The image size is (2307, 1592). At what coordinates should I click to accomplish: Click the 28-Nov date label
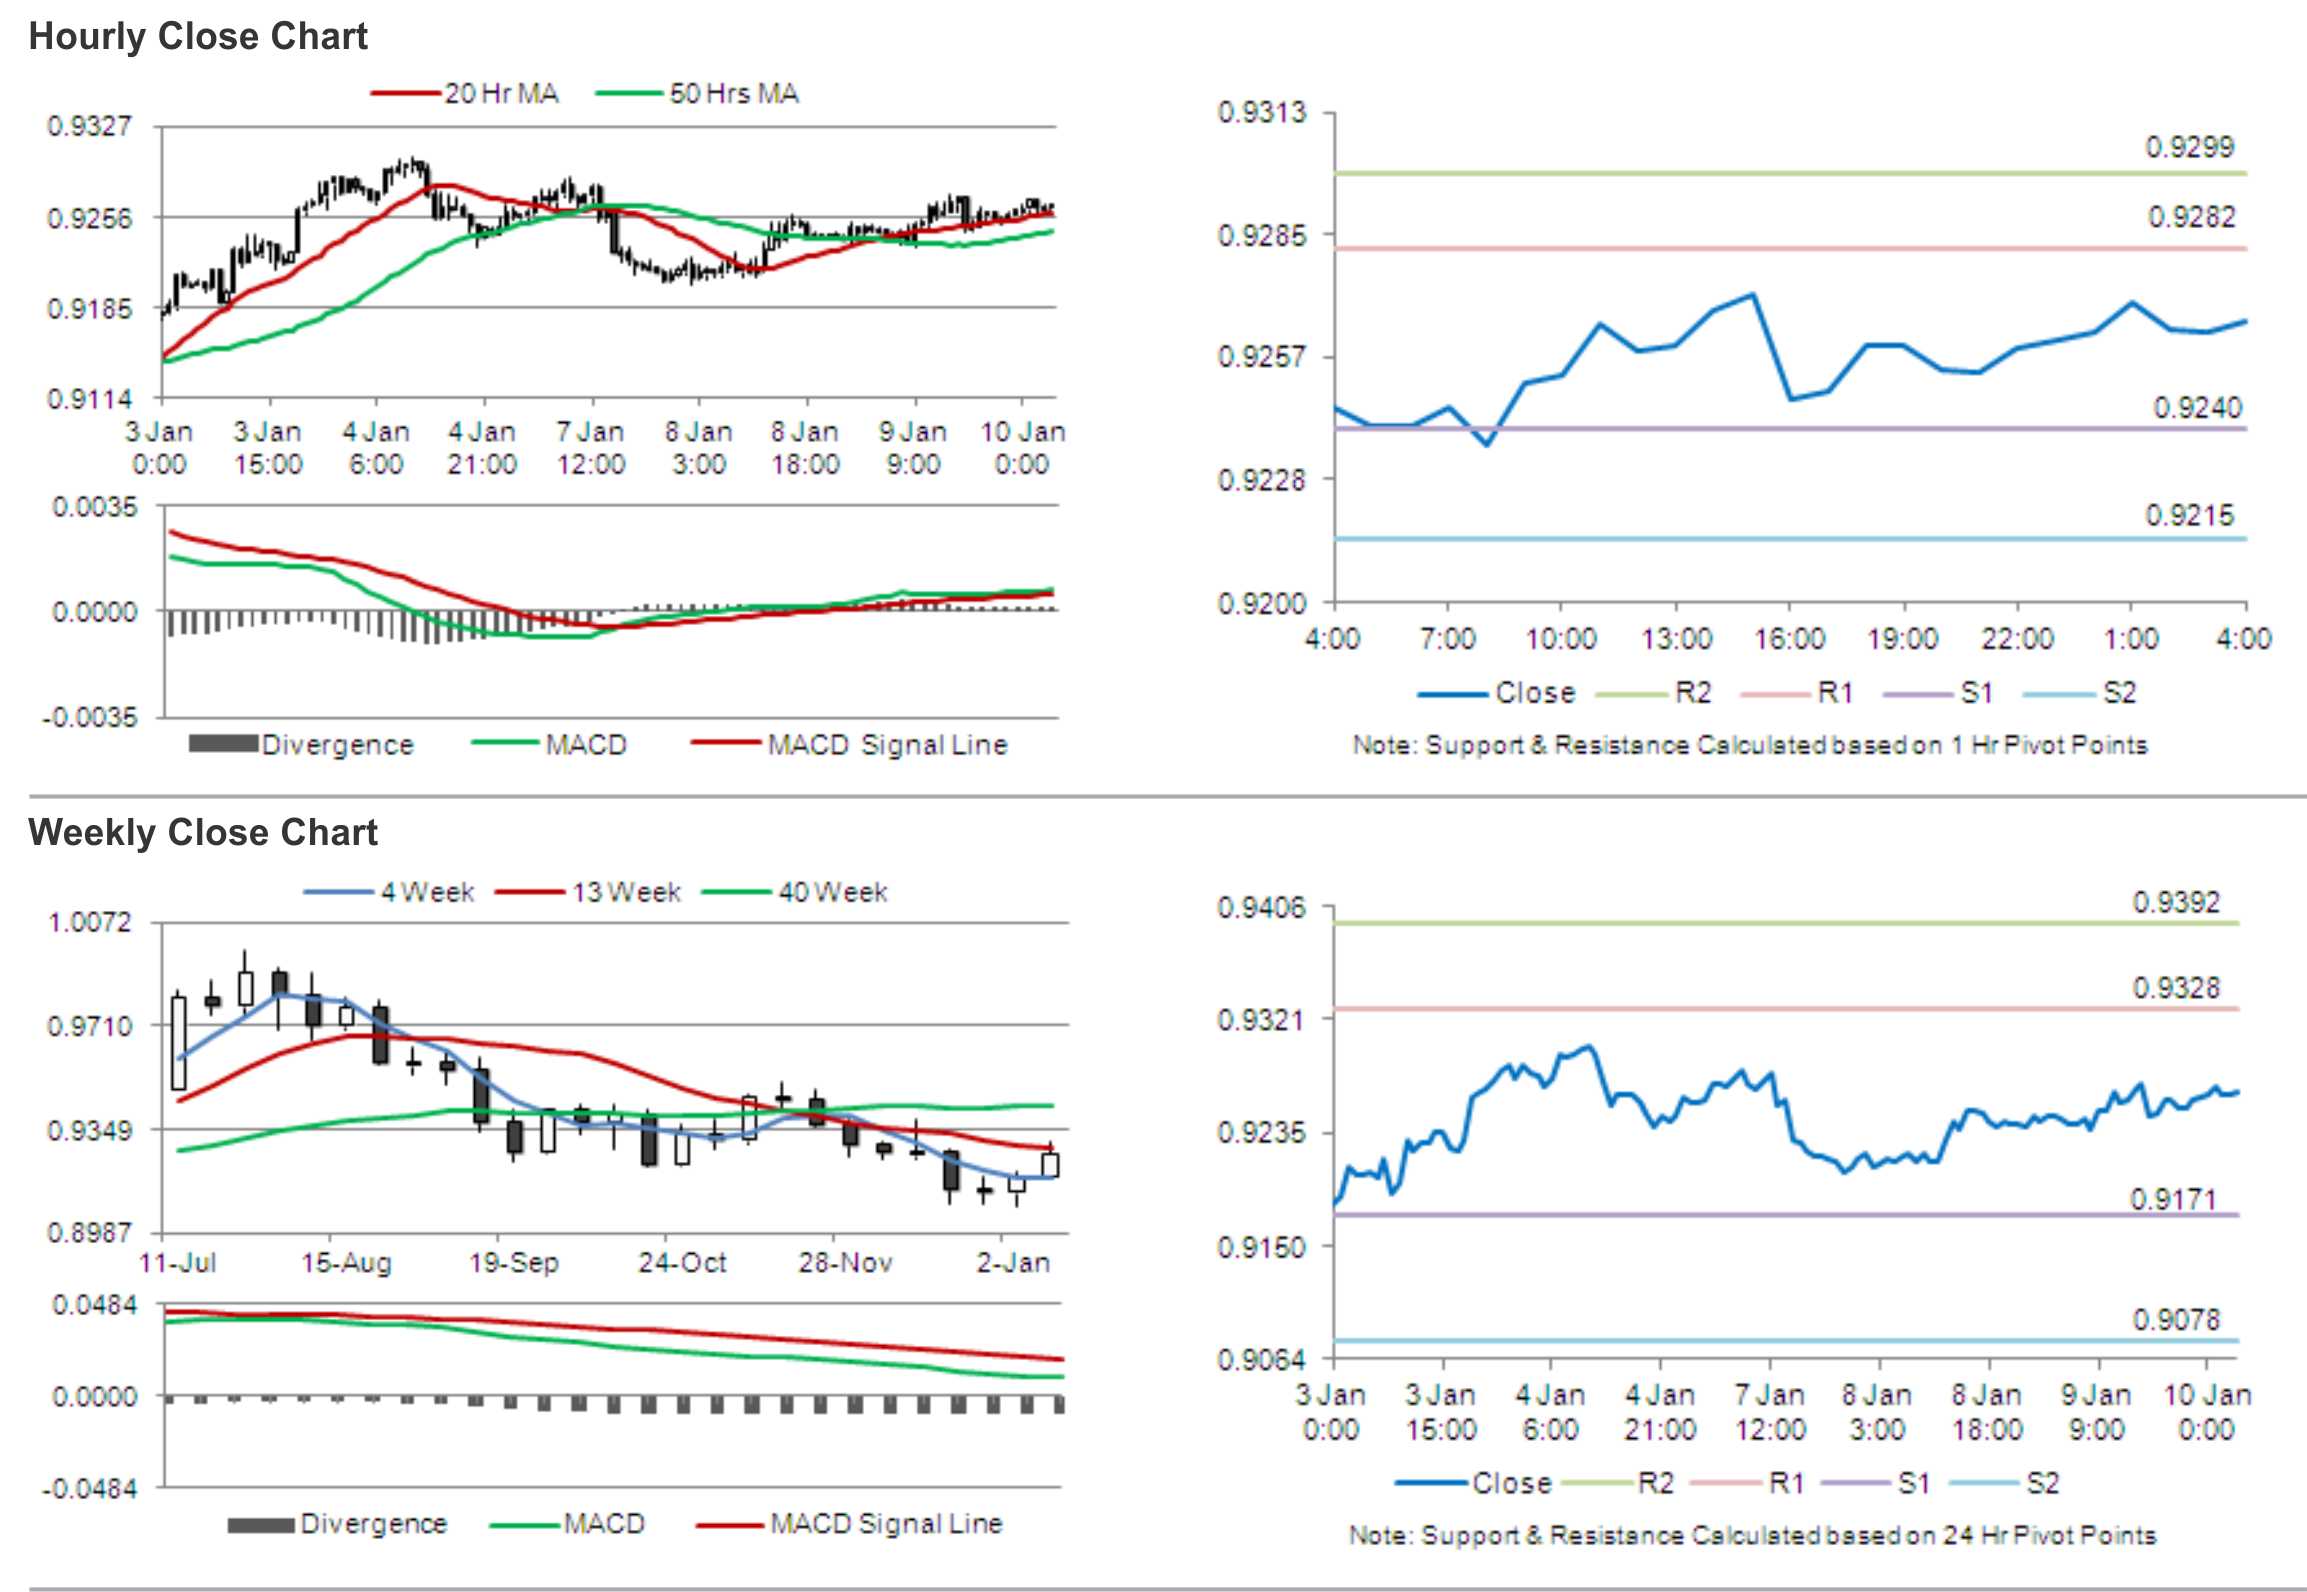click(845, 1263)
